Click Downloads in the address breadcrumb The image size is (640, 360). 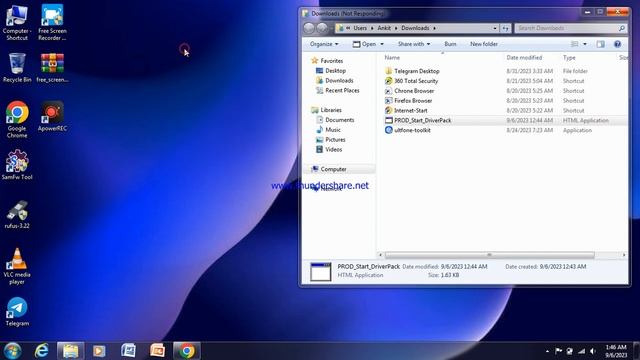[x=415, y=28]
